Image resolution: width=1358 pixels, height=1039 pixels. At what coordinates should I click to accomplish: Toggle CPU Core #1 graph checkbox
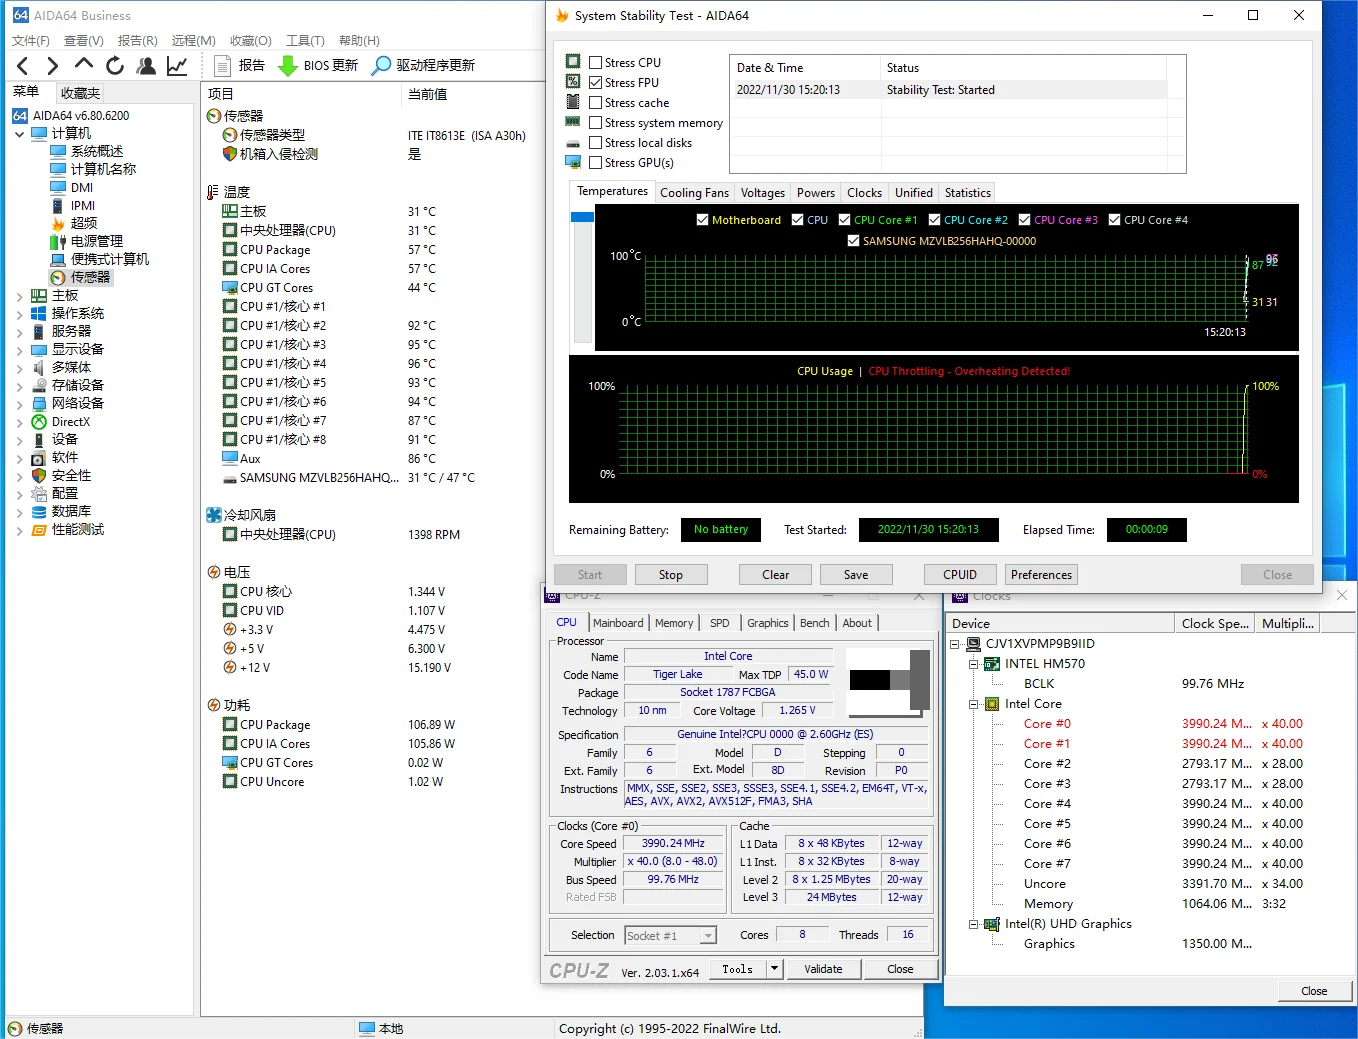pos(845,220)
